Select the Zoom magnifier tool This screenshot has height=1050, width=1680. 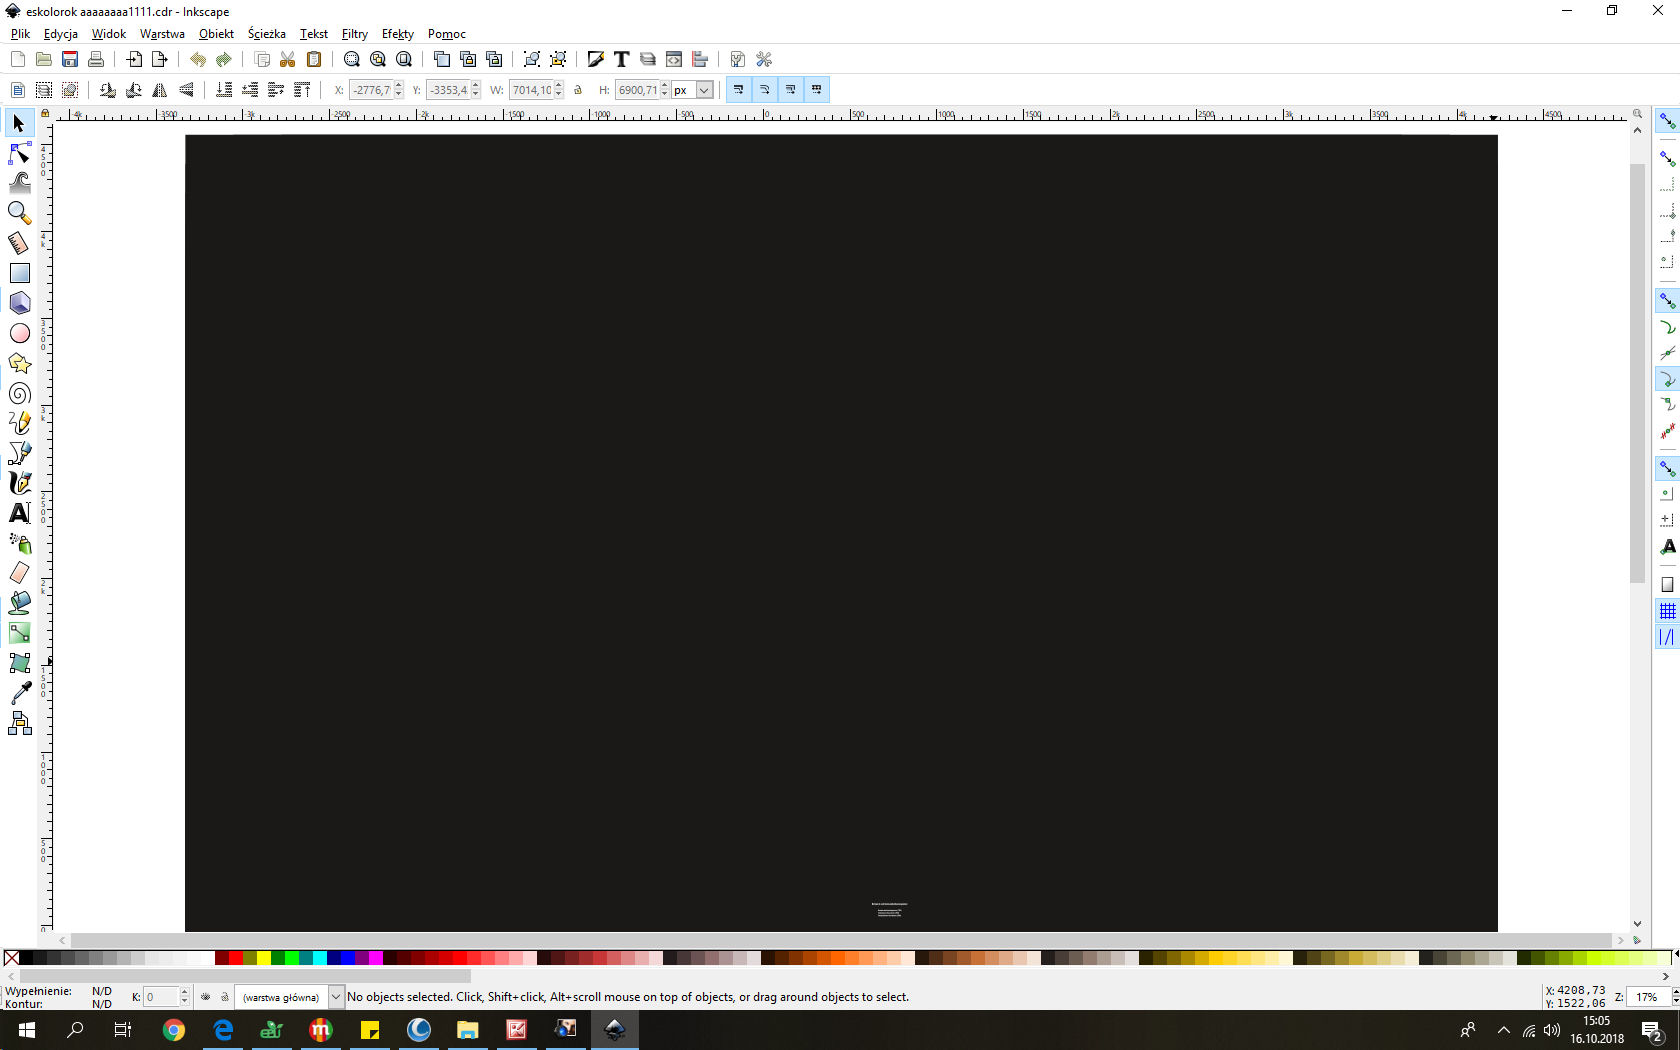[x=19, y=213]
